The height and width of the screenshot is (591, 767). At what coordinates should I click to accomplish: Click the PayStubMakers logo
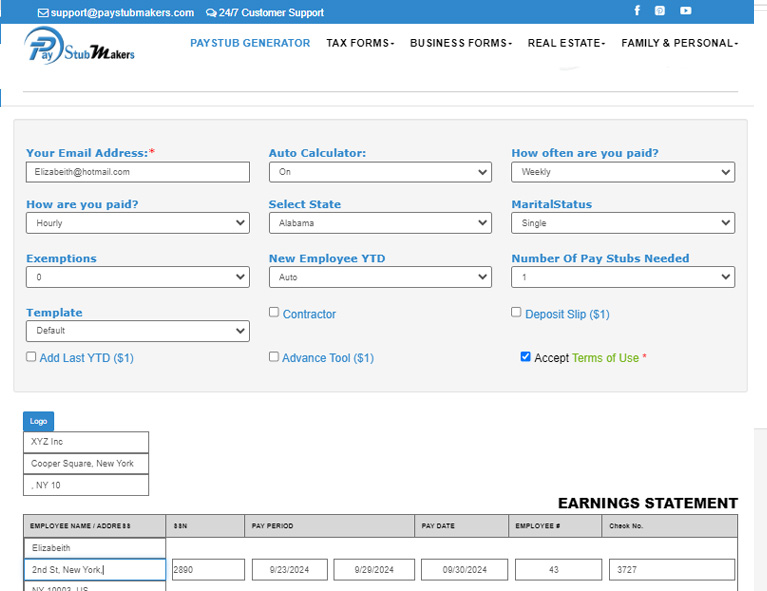click(79, 45)
